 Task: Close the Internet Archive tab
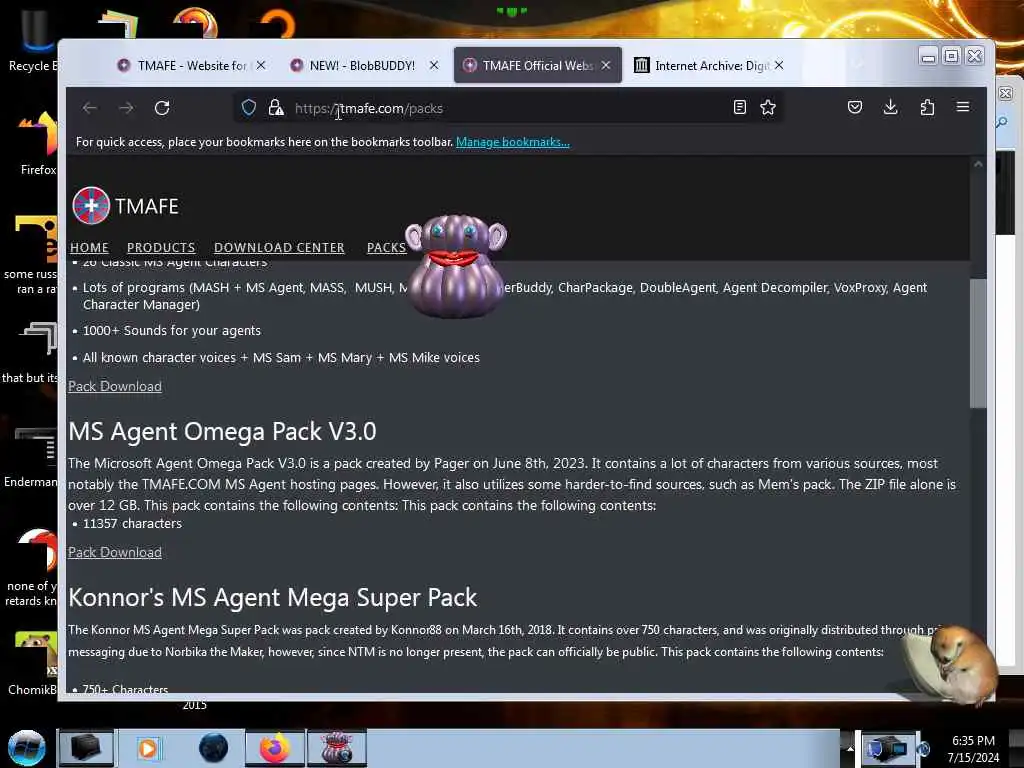coord(779,65)
